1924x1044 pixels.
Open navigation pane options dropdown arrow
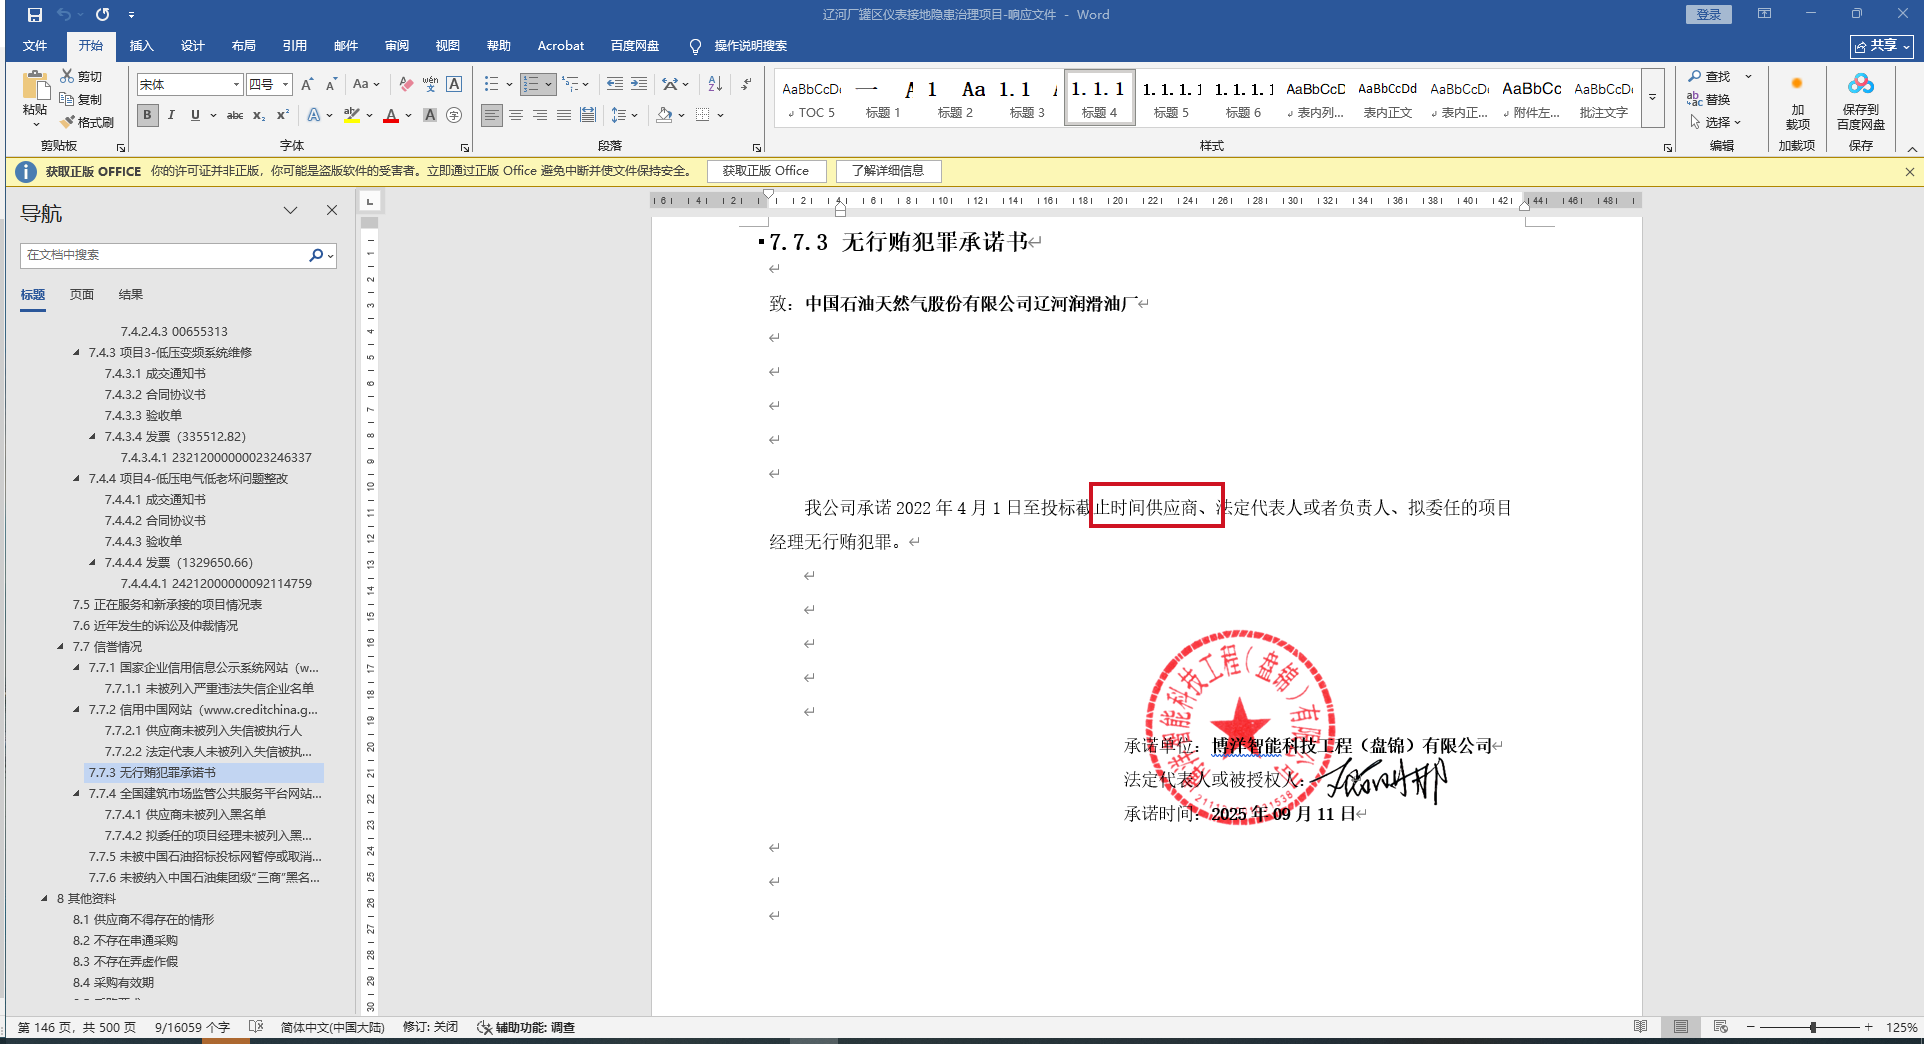290,210
